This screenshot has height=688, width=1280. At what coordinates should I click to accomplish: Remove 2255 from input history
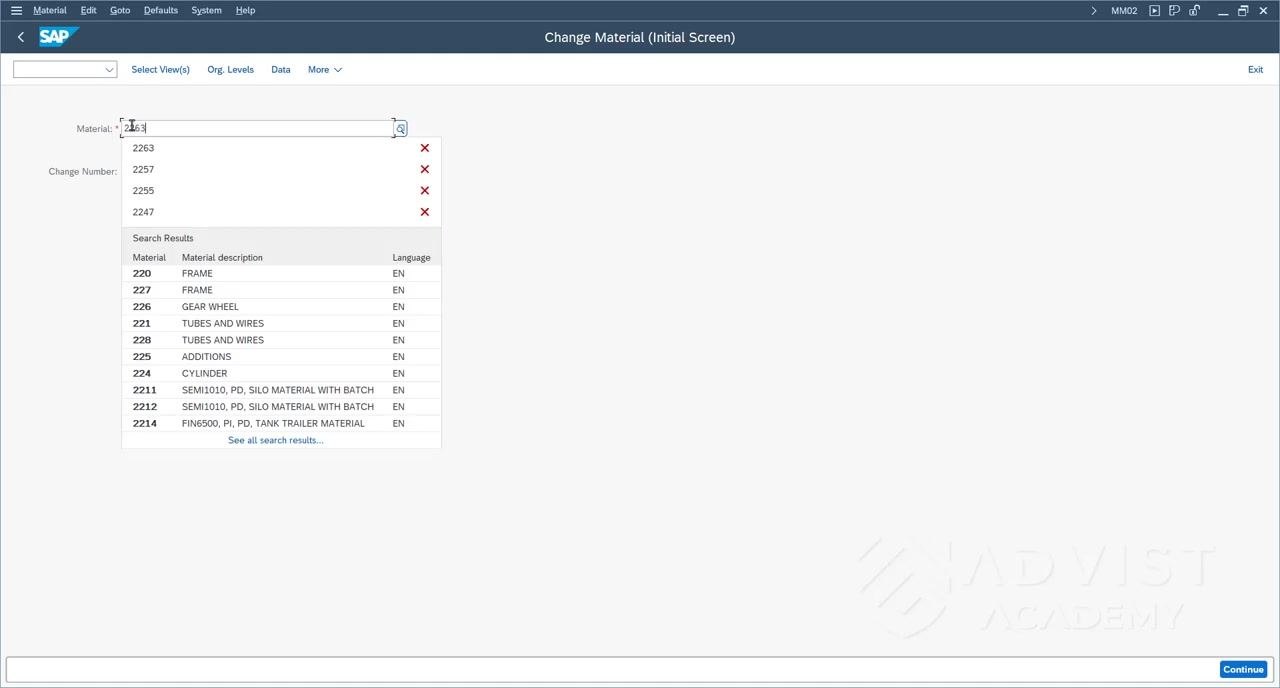tap(424, 191)
